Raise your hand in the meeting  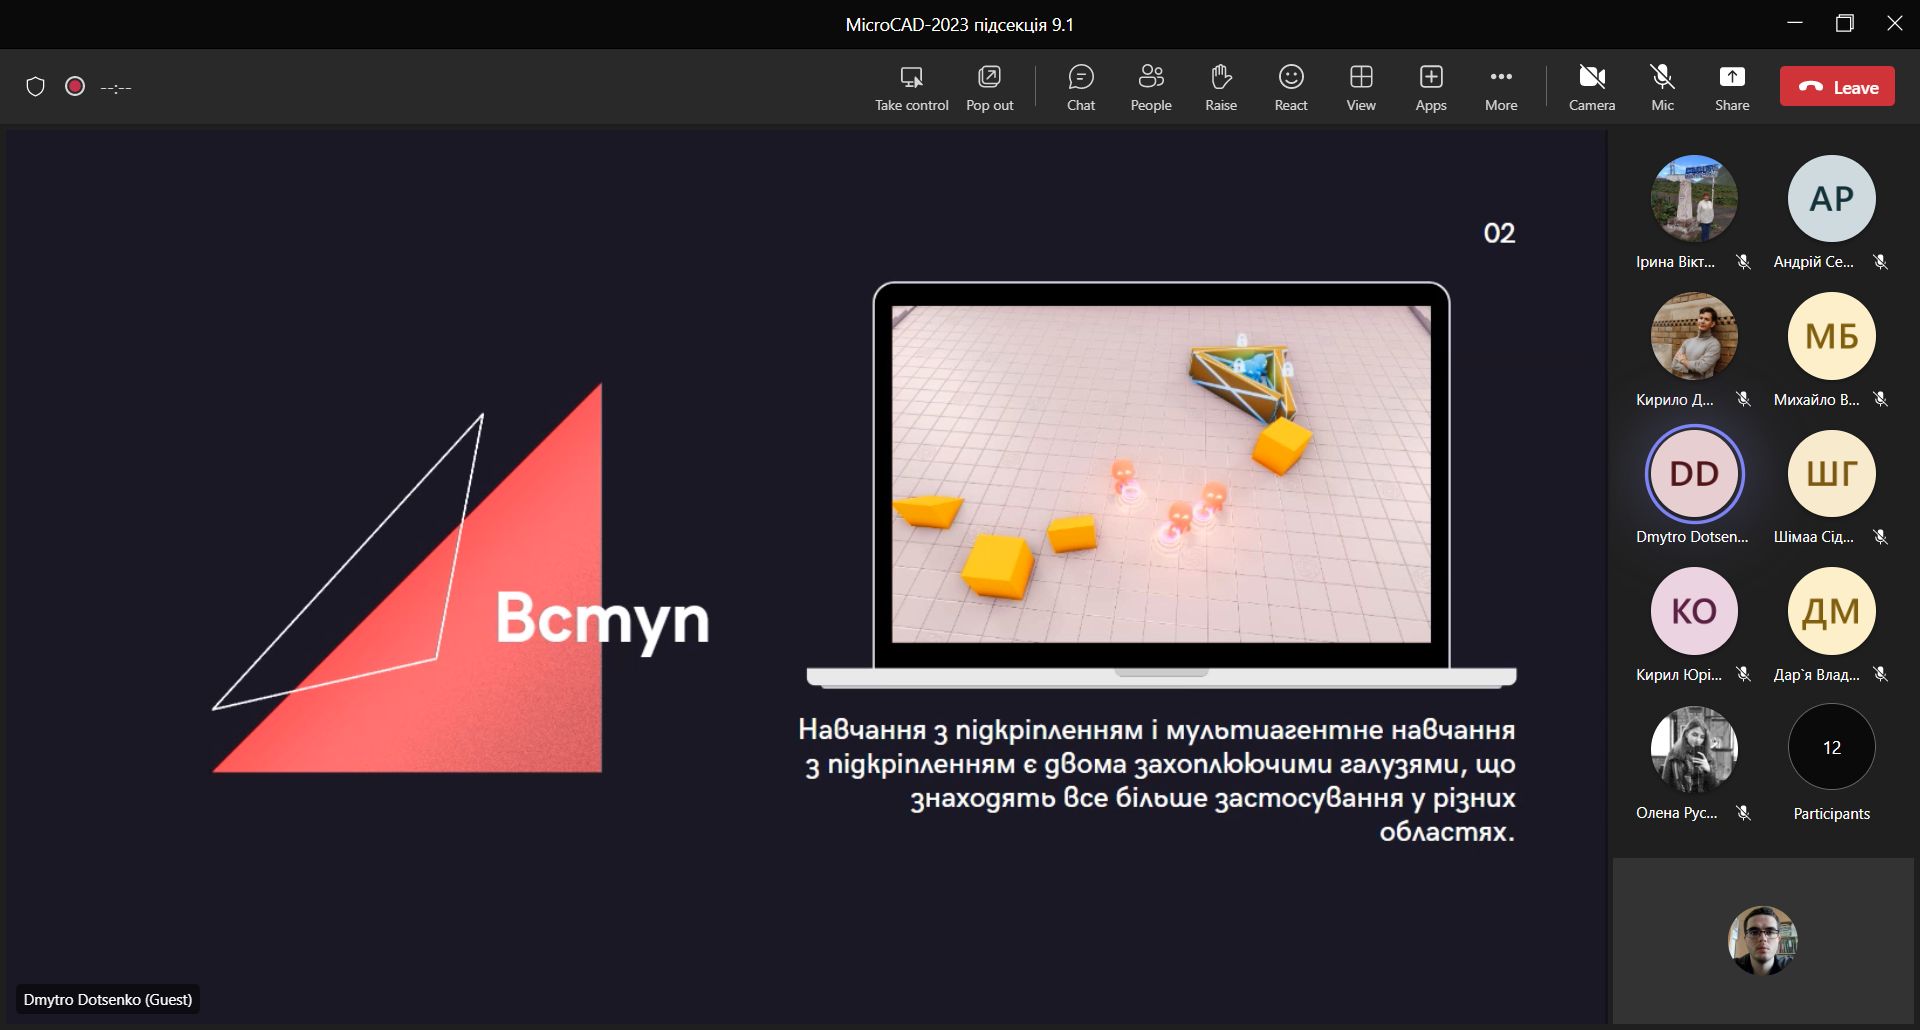[1220, 87]
